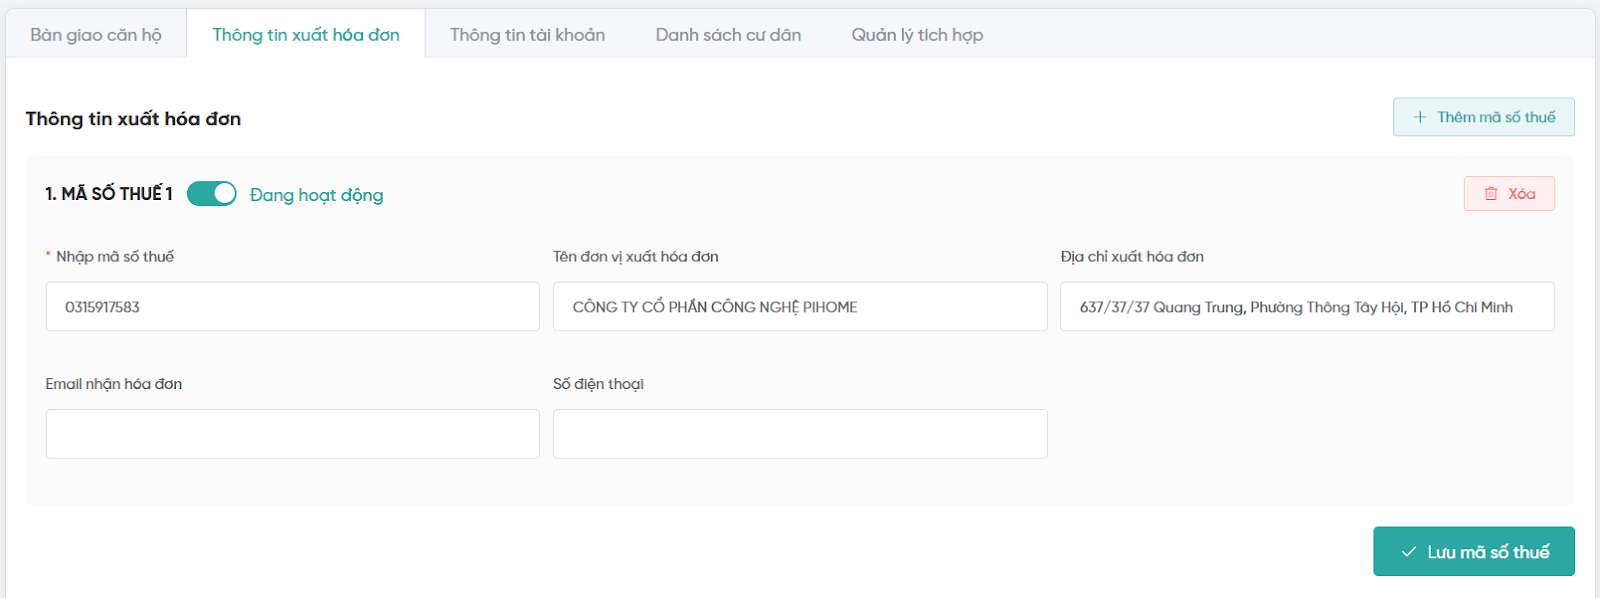Click the Địa chỉ xuất hóa đơn field
Viewport: 1600px width, 598px height.
coord(1307,307)
